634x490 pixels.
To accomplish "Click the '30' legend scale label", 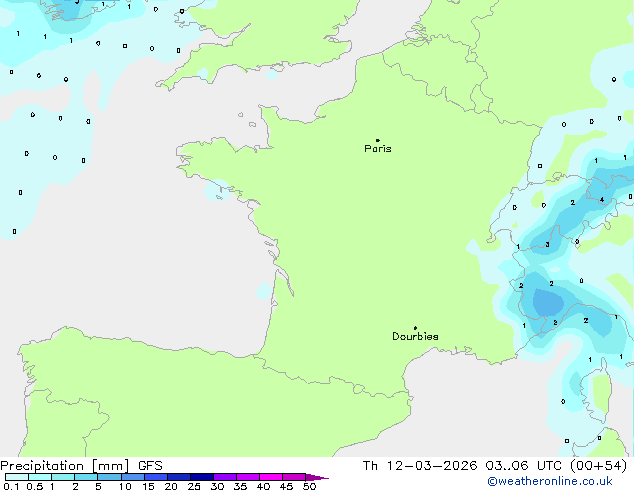I will 217,486.
